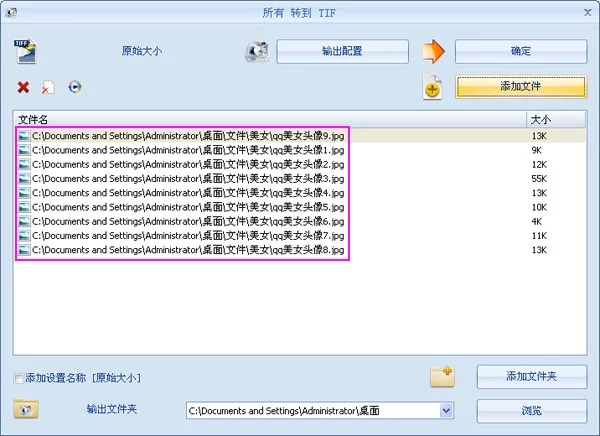Viewport: 600px width, 436px height.
Task: Click the TIFF format icon
Action: tap(25, 51)
